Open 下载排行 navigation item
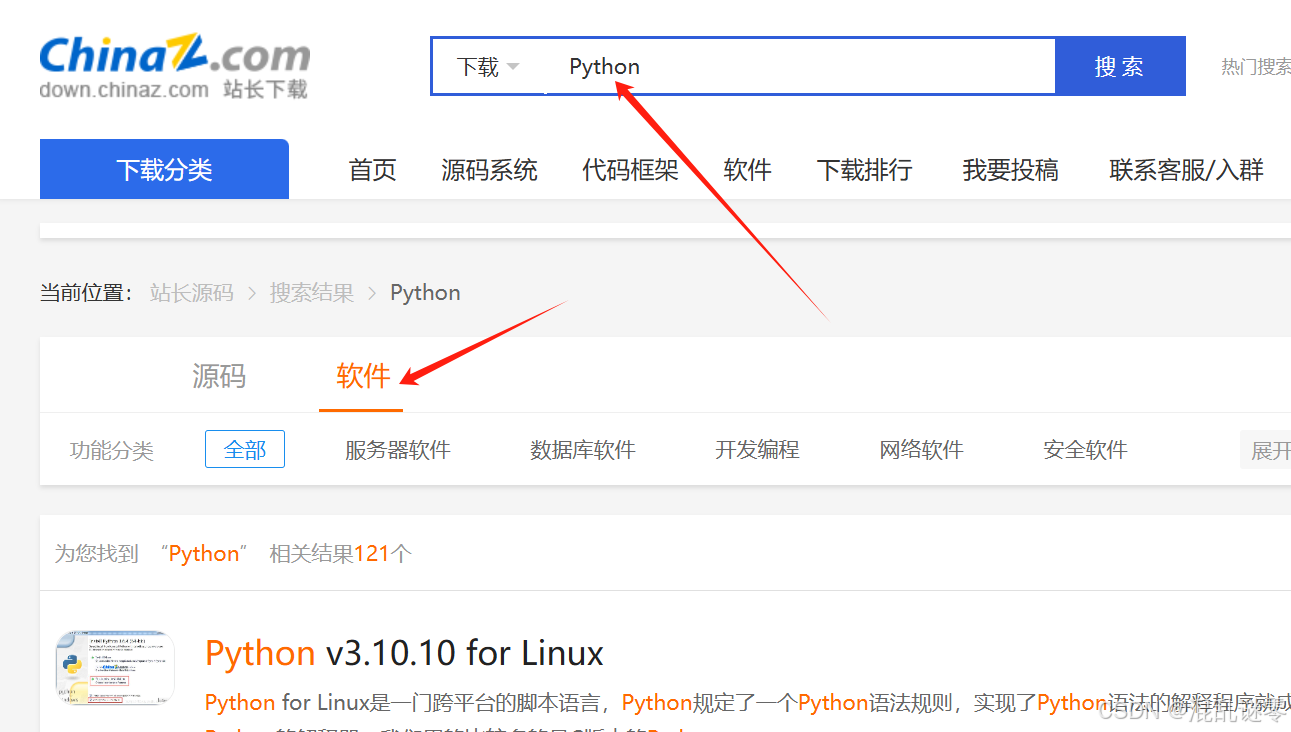Viewport: 1291px width, 732px height. (865, 170)
